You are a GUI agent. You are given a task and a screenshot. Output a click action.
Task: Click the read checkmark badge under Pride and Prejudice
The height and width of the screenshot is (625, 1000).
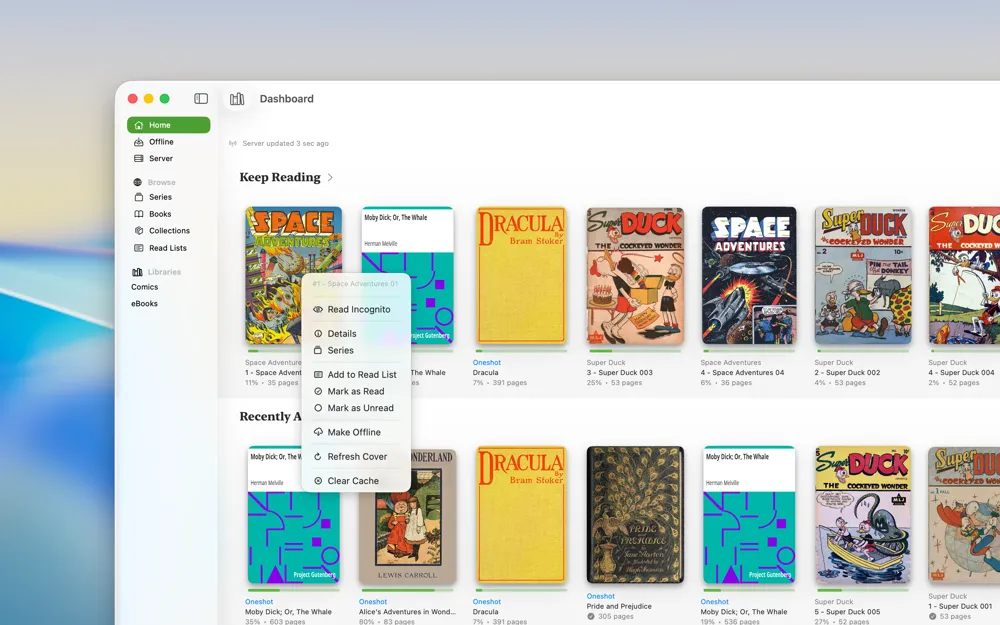tap(591, 616)
